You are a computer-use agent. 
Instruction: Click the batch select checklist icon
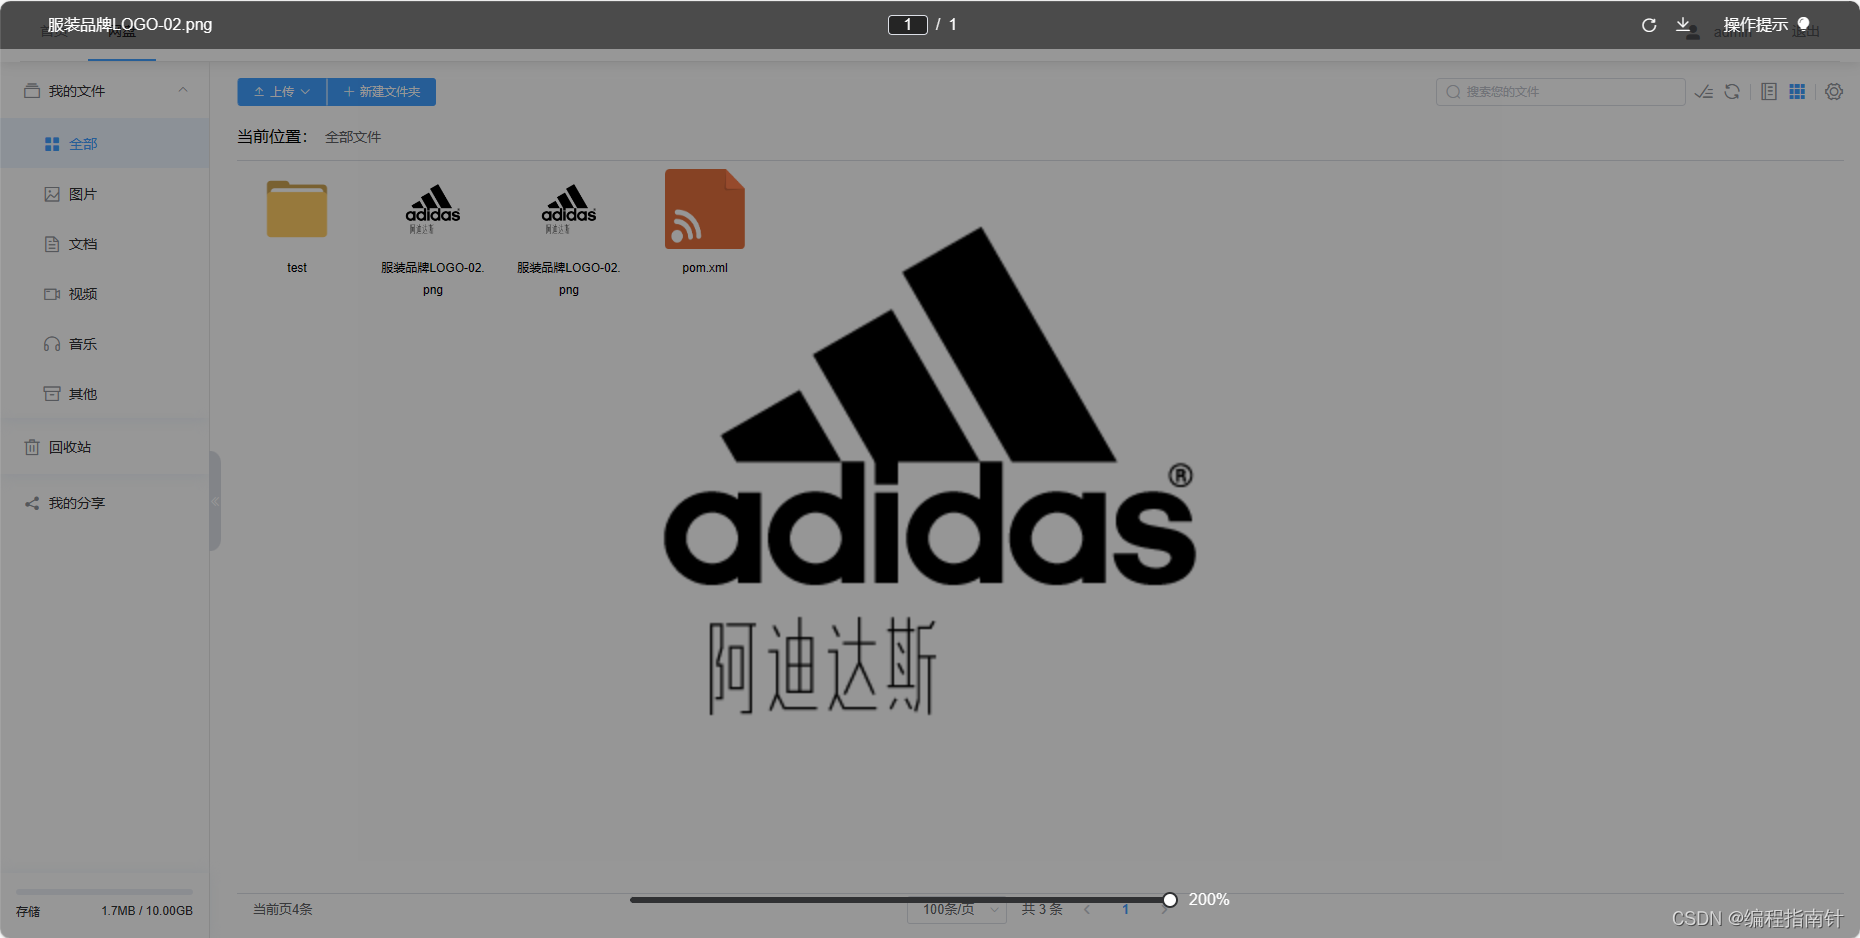(x=1704, y=92)
